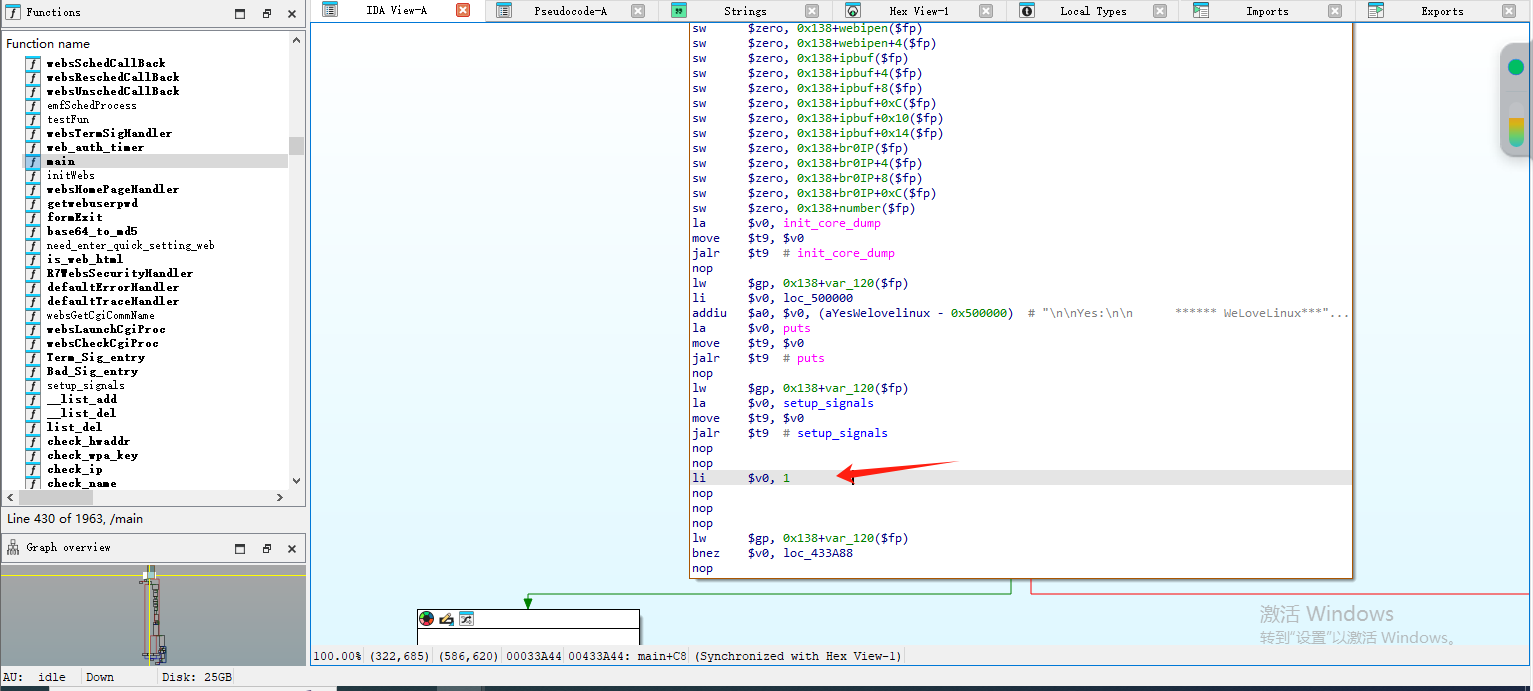Switch to the Pseudocode-A tab

pyautogui.click(x=570, y=11)
